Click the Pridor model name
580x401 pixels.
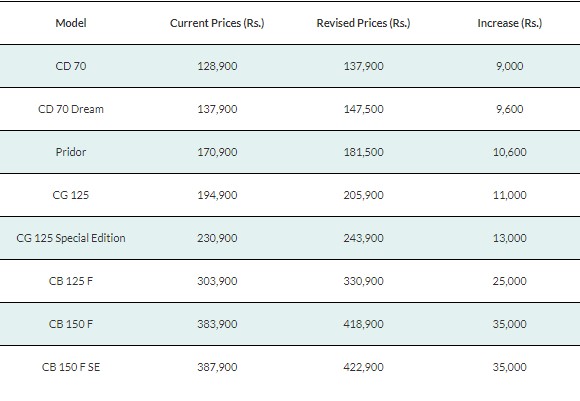click(x=71, y=152)
